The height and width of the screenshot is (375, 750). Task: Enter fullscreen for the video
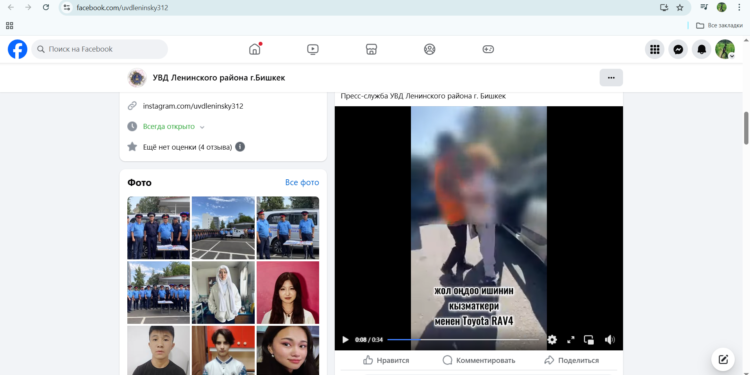(571, 340)
